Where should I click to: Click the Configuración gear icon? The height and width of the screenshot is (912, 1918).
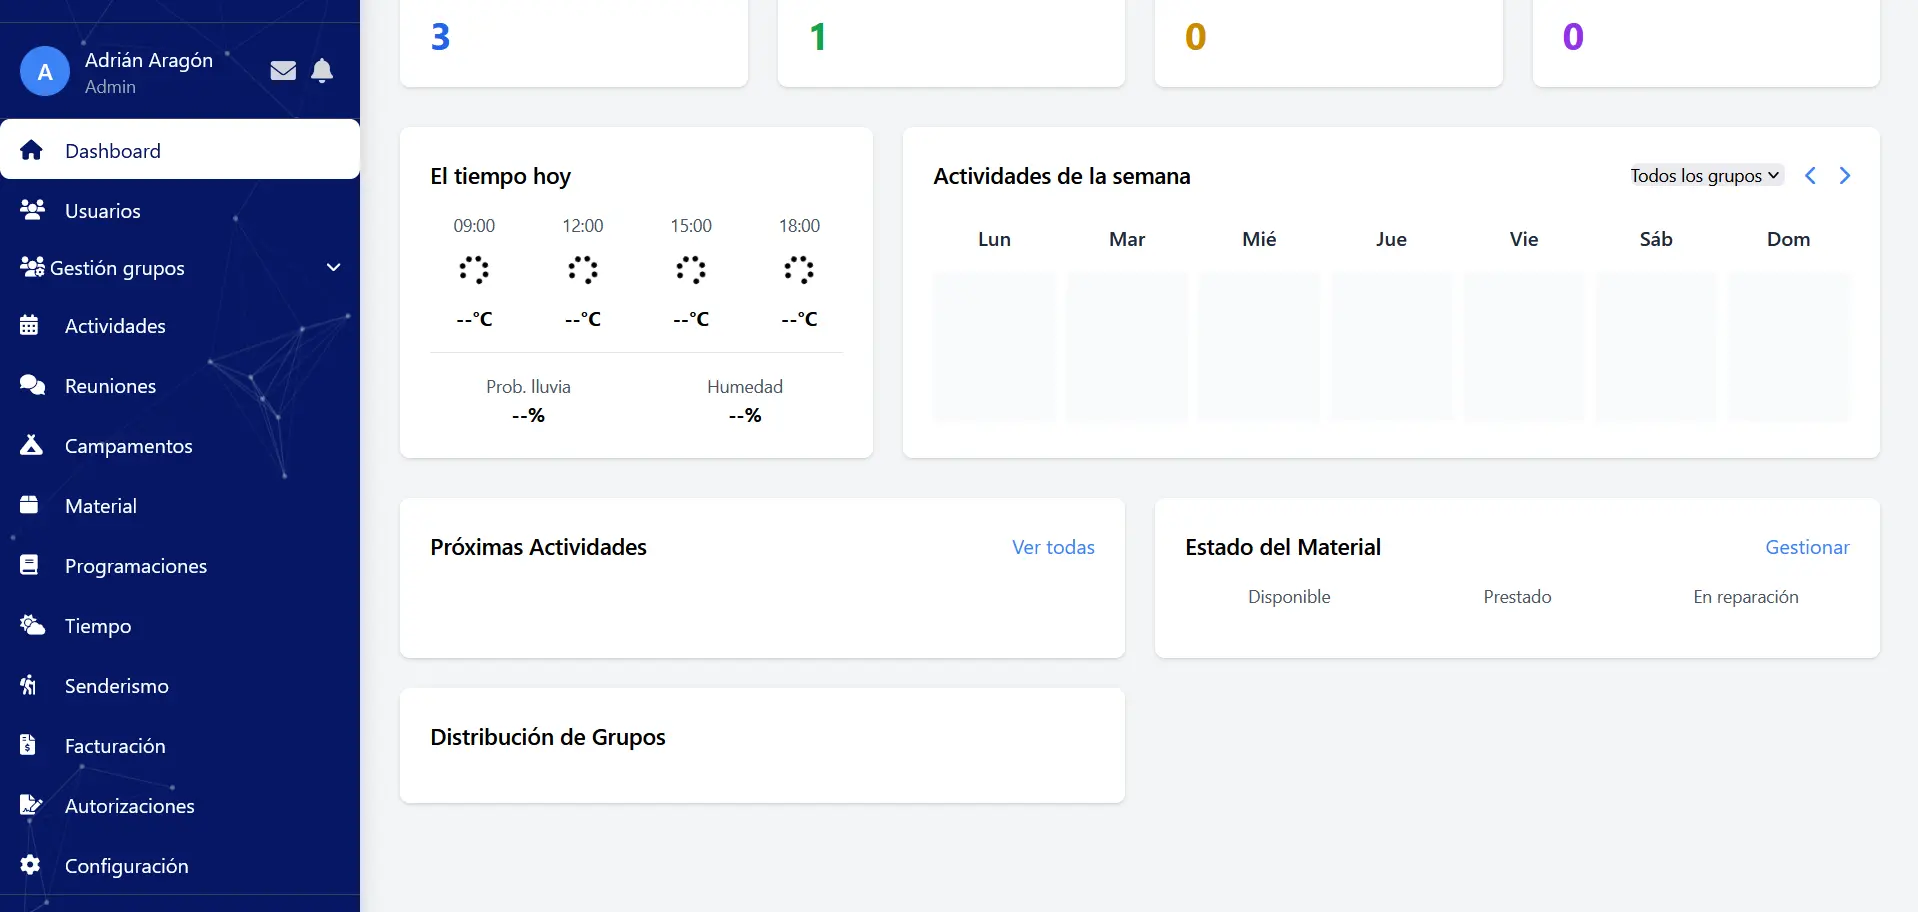tap(30, 865)
